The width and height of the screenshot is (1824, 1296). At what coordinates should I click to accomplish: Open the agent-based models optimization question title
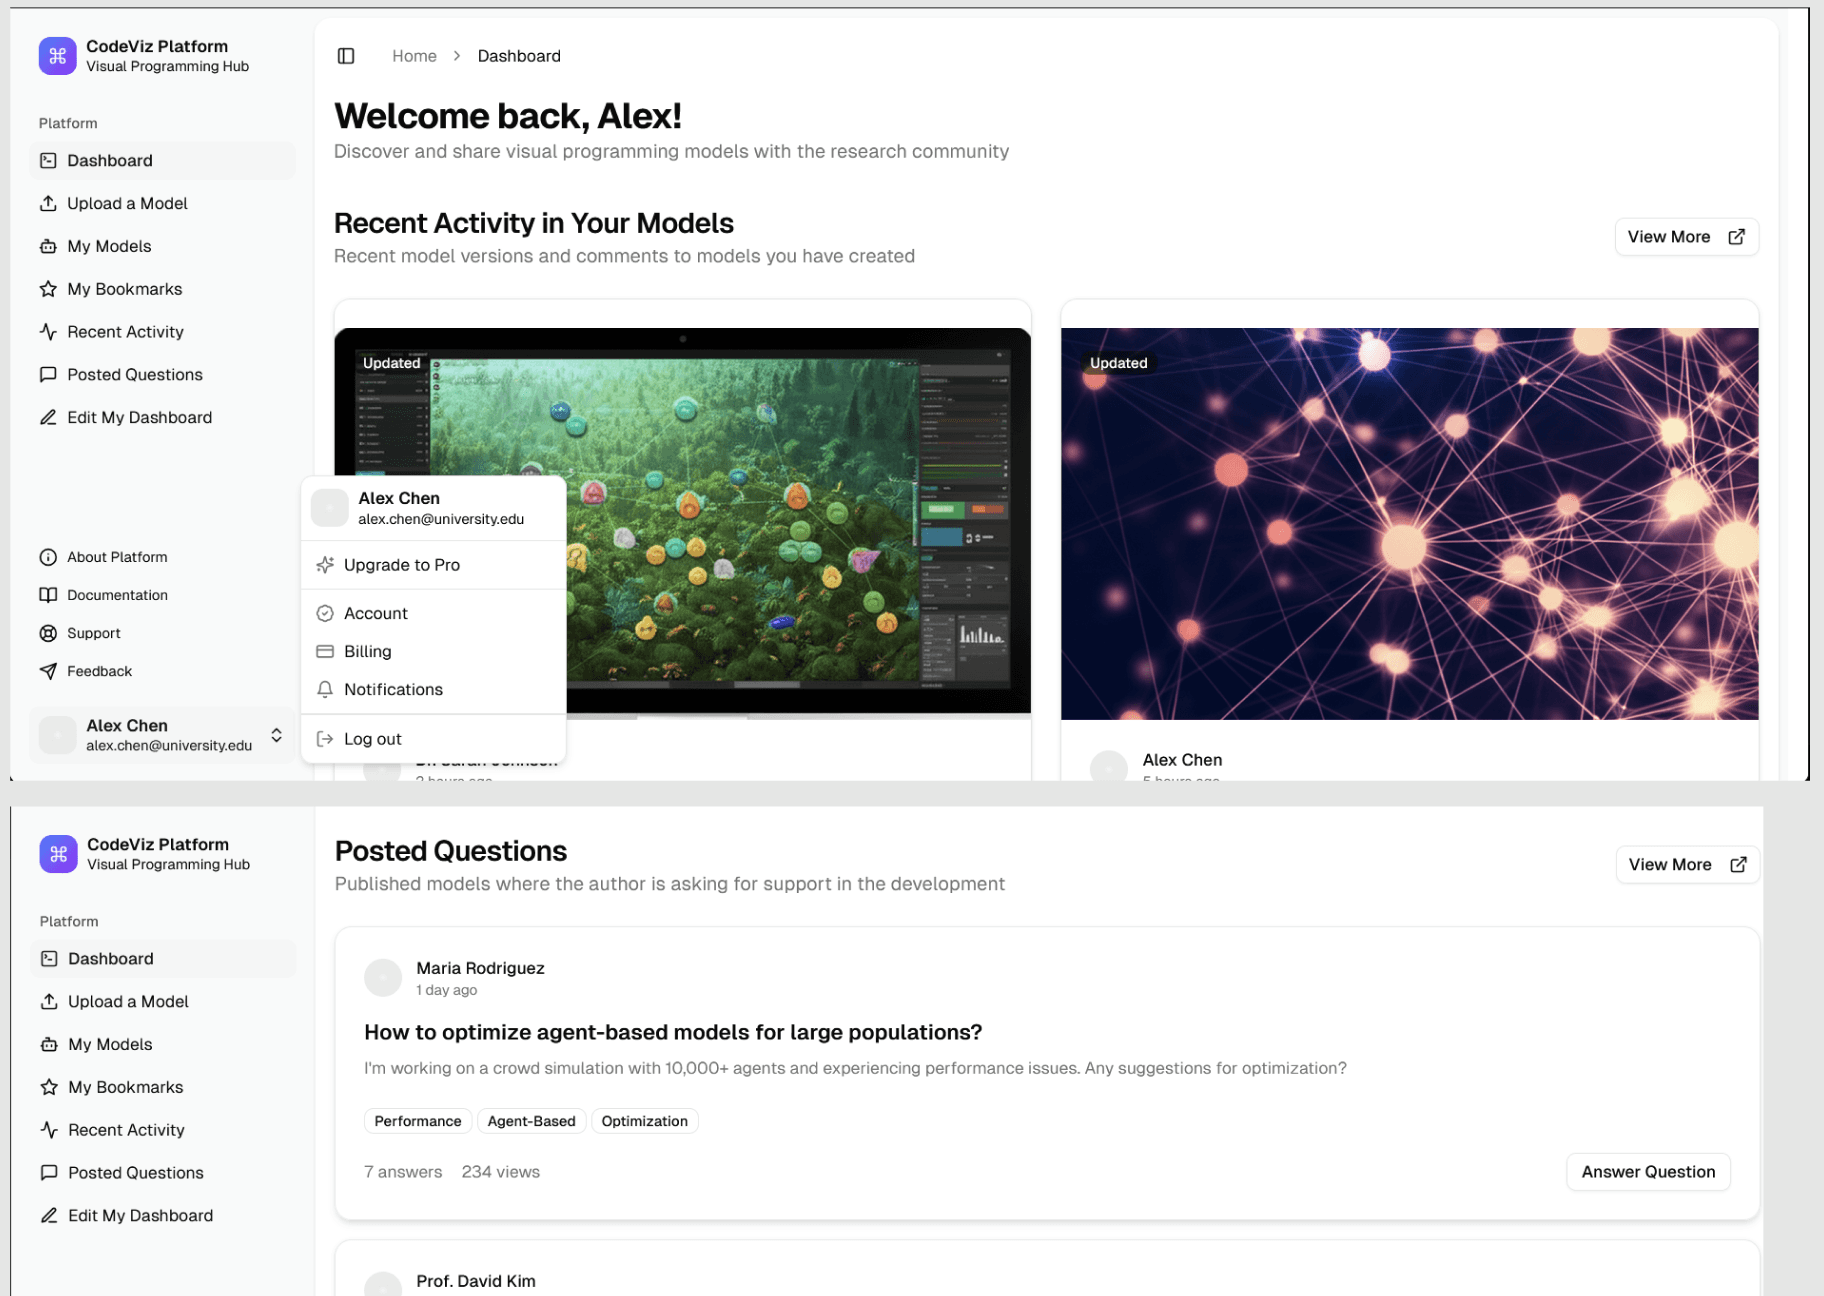point(673,1032)
